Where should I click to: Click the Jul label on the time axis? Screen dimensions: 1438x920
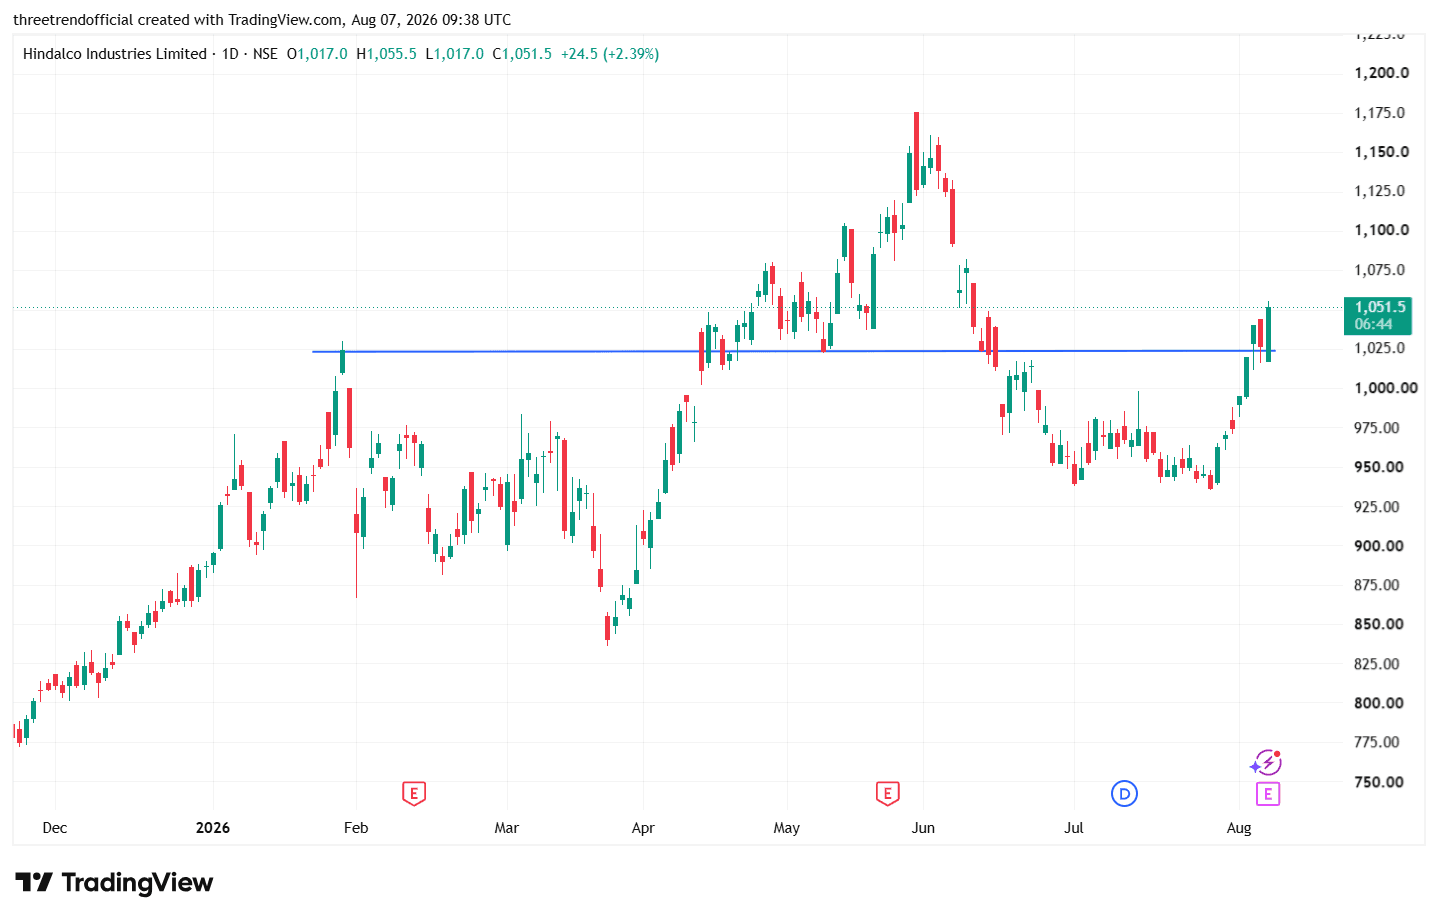(1074, 828)
